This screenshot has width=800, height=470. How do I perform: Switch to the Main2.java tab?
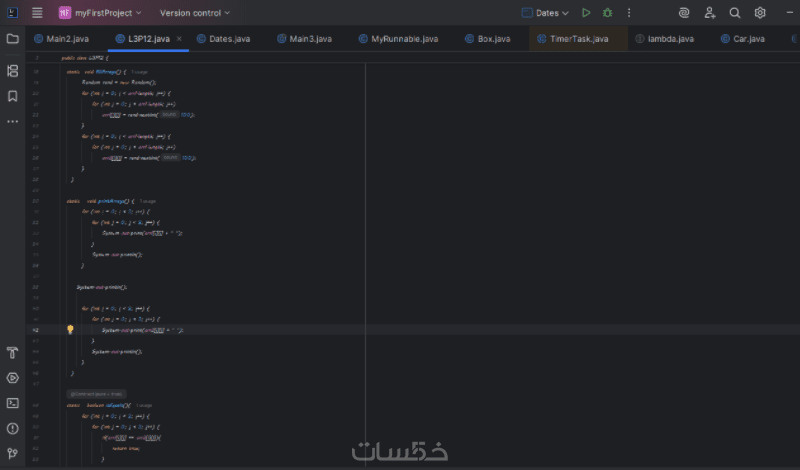click(62, 39)
